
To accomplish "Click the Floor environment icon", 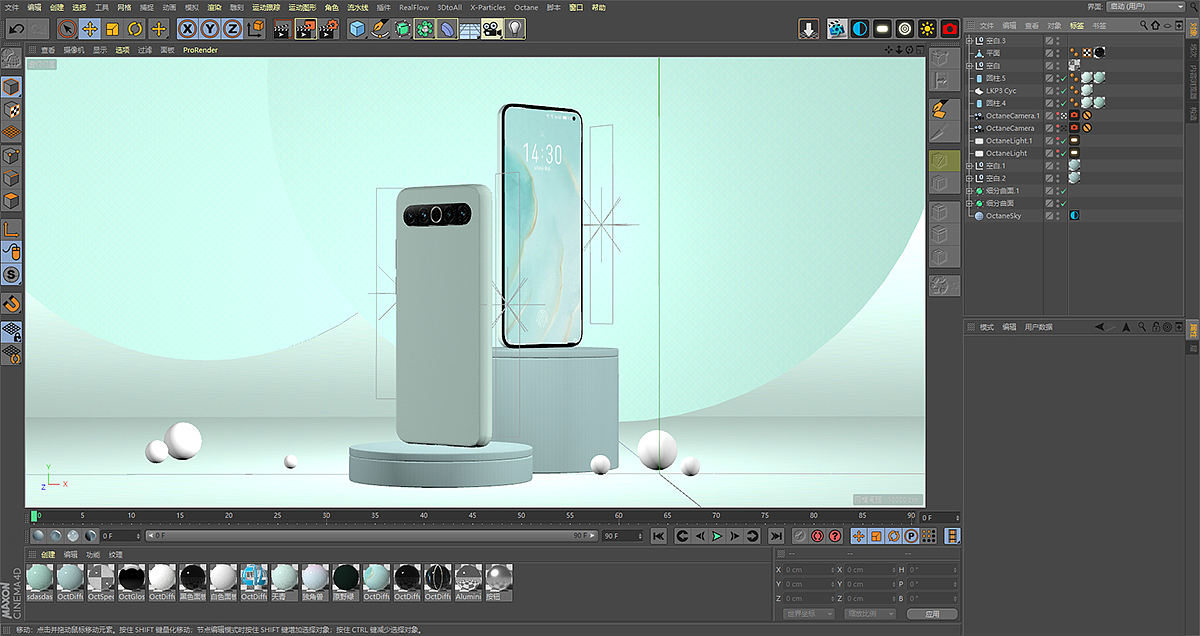I will click(469, 29).
